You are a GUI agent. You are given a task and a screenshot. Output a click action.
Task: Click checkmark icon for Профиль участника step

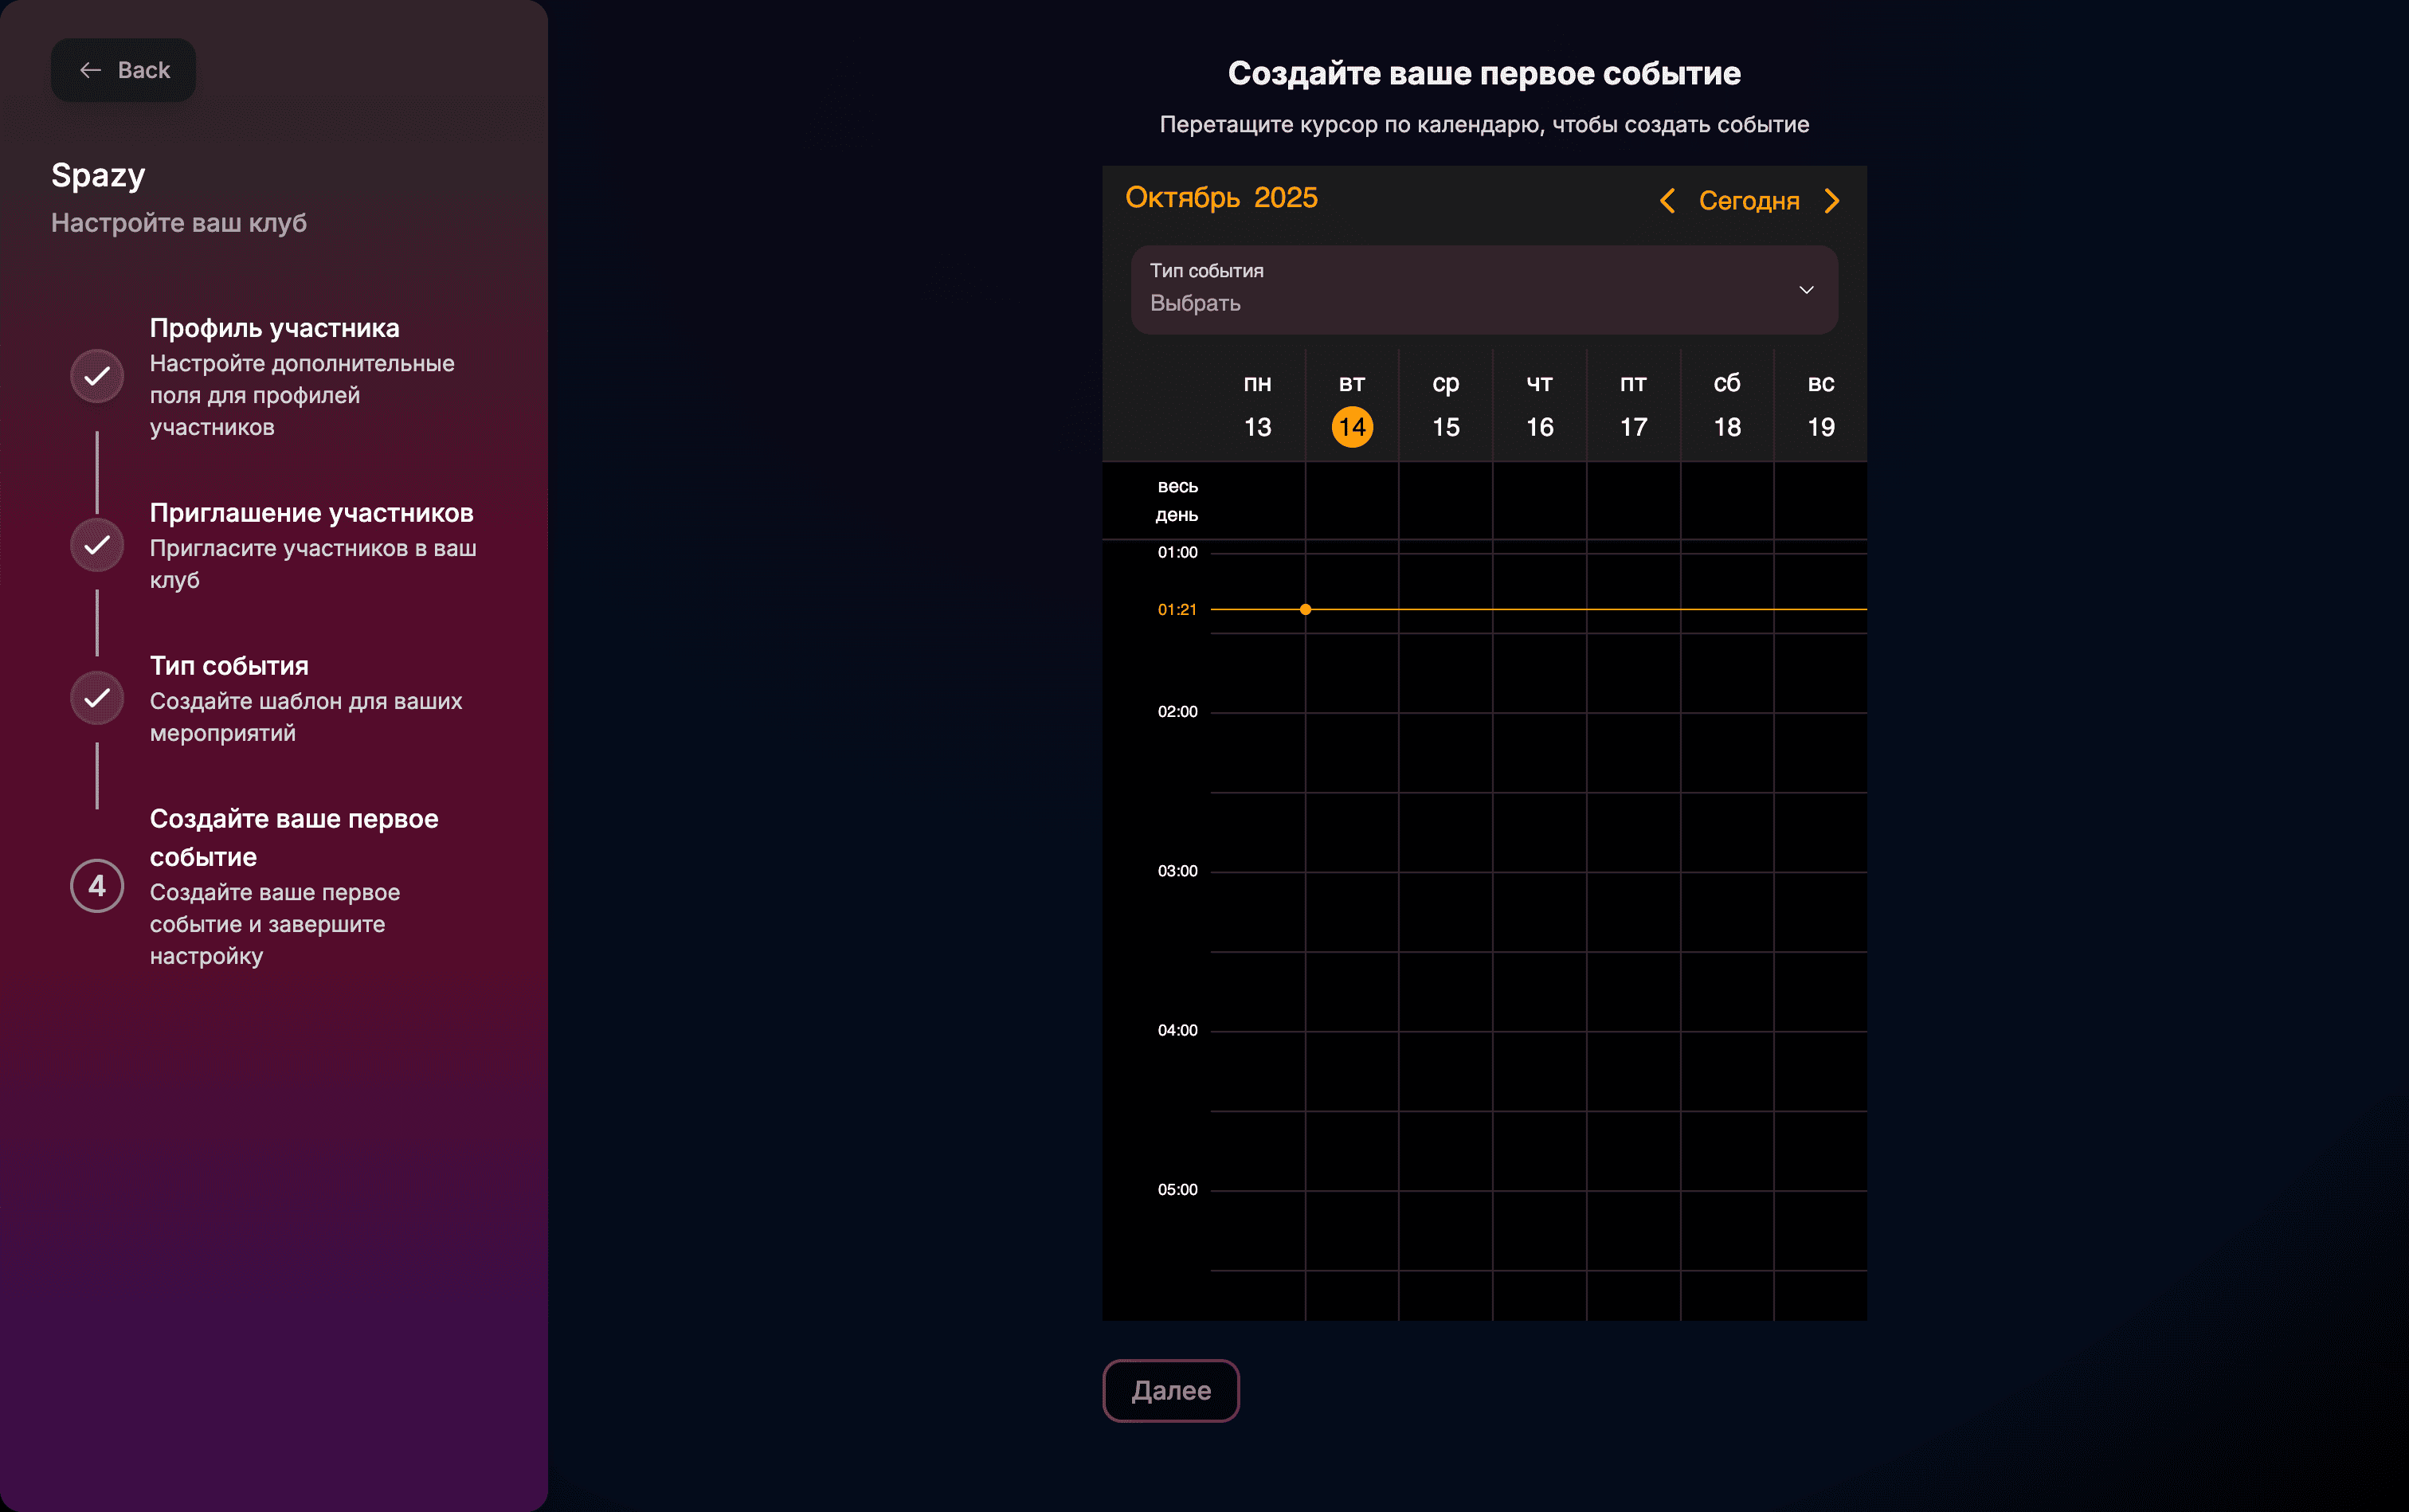tap(97, 376)
